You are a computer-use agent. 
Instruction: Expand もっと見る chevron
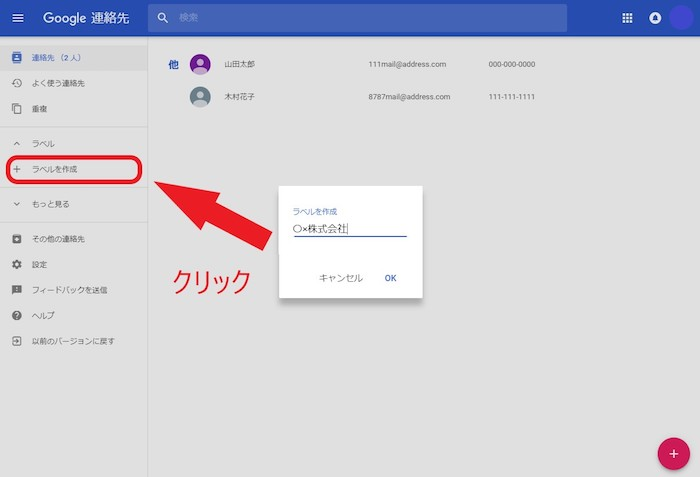17,204
